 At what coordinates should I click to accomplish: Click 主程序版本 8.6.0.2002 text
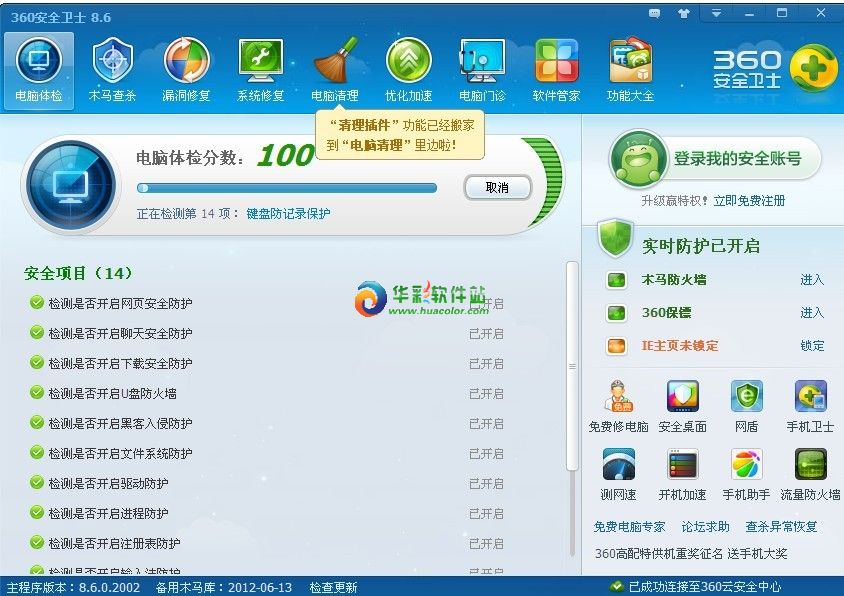tap(73, 587)
